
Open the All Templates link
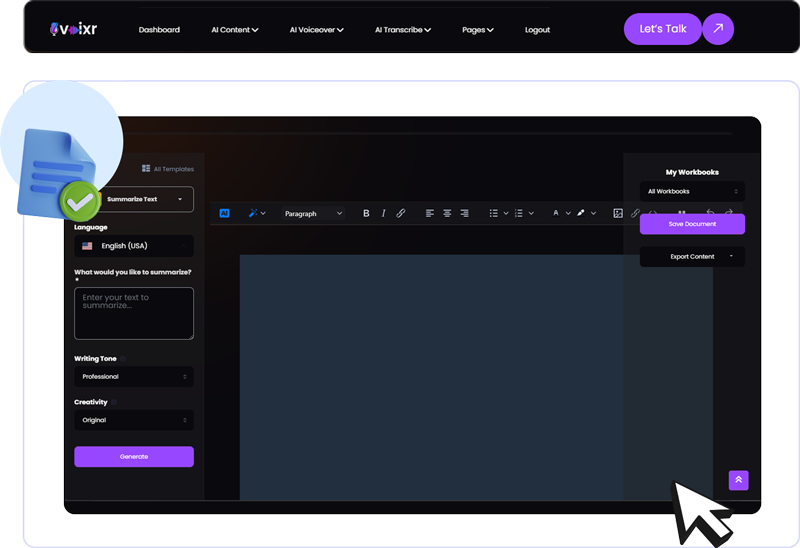tap(168, 169)
